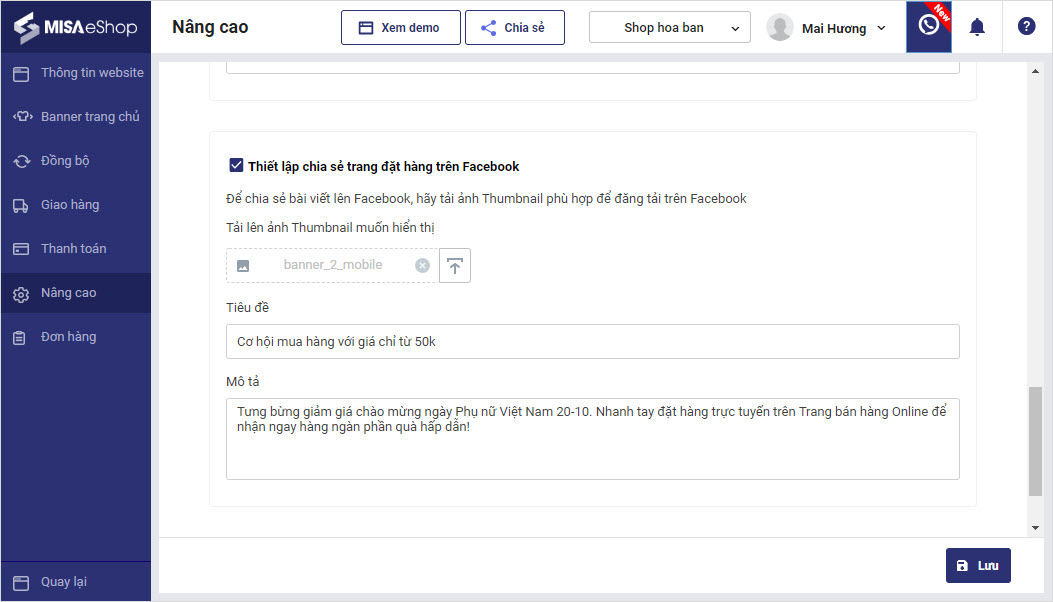Screen dimensions: 1053x602
Task: Click the Quay lại window icon
Action: tap(21, 583)
